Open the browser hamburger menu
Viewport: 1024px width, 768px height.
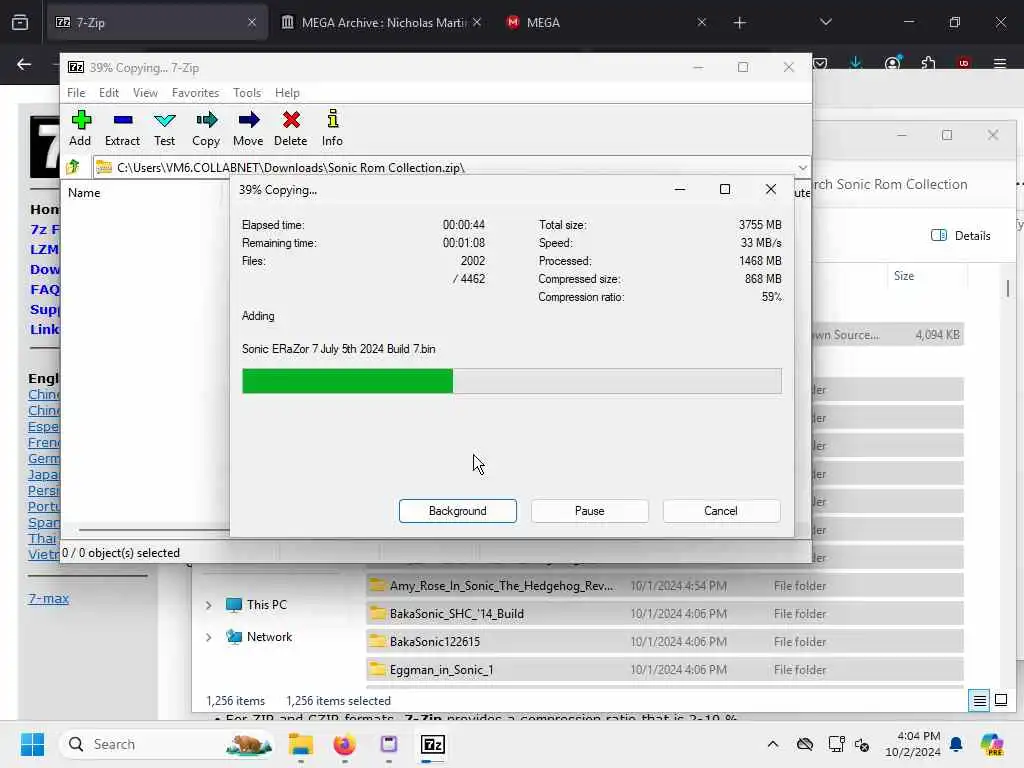click(1000, 63)
